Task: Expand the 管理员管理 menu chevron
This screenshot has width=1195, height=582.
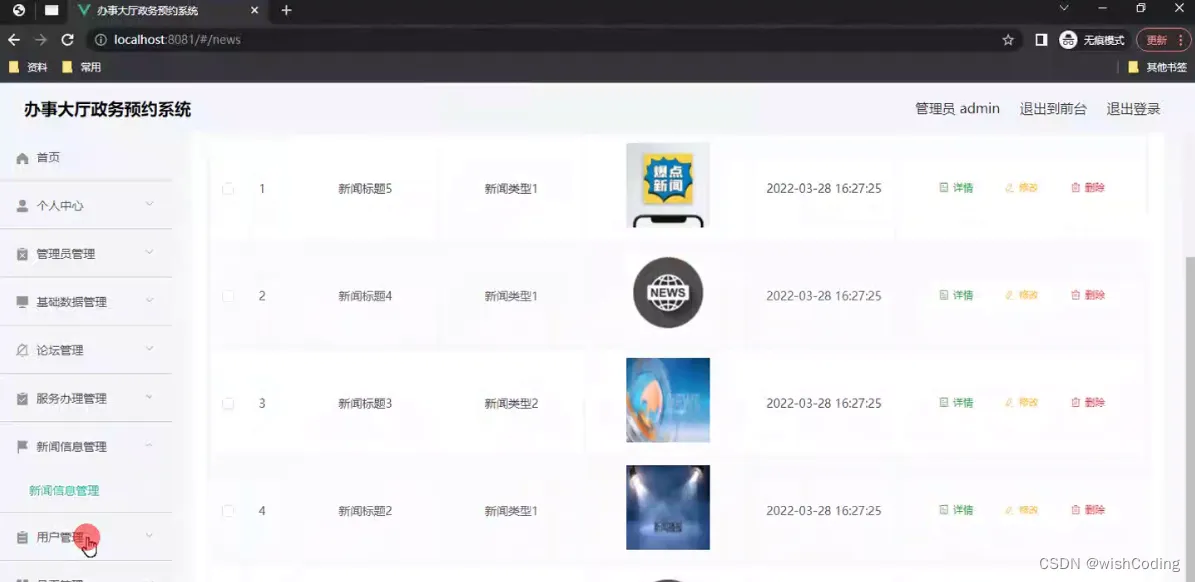Action: pyautogui.click(x=149, y=252)
